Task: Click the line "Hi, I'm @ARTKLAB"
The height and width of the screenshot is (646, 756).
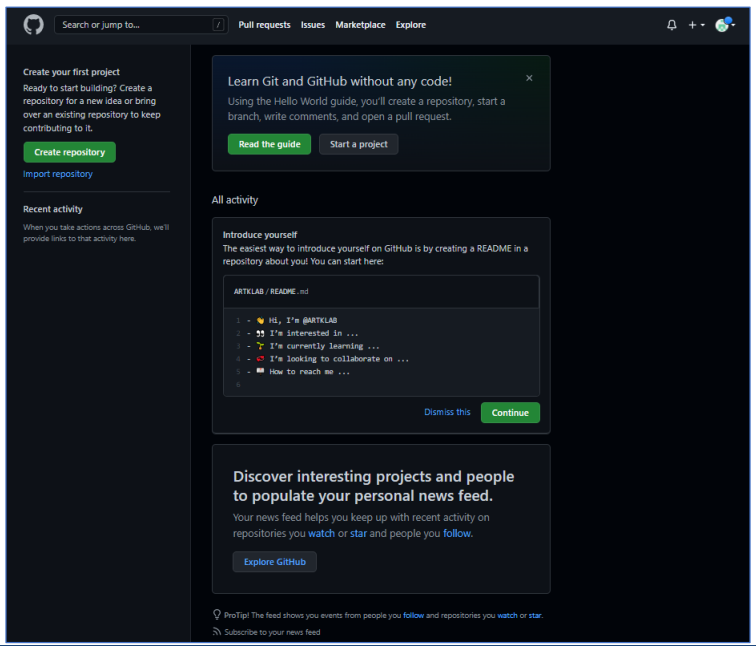Action: point(303,320)
